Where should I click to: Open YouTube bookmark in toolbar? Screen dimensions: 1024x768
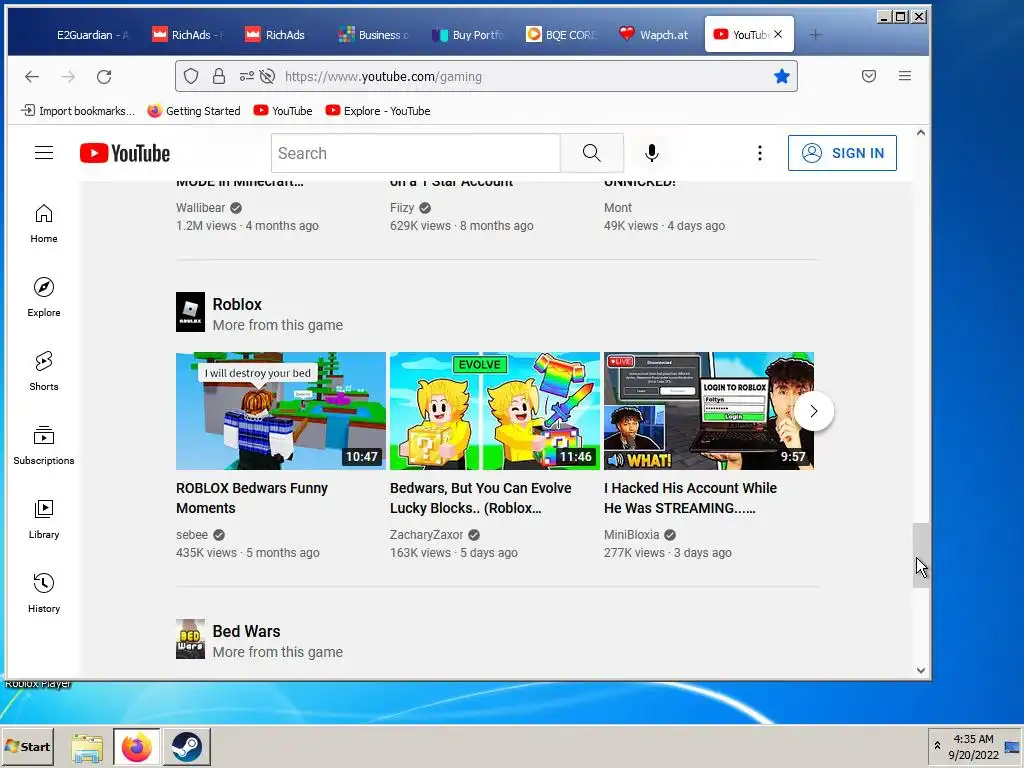click(x=283, y=110)
